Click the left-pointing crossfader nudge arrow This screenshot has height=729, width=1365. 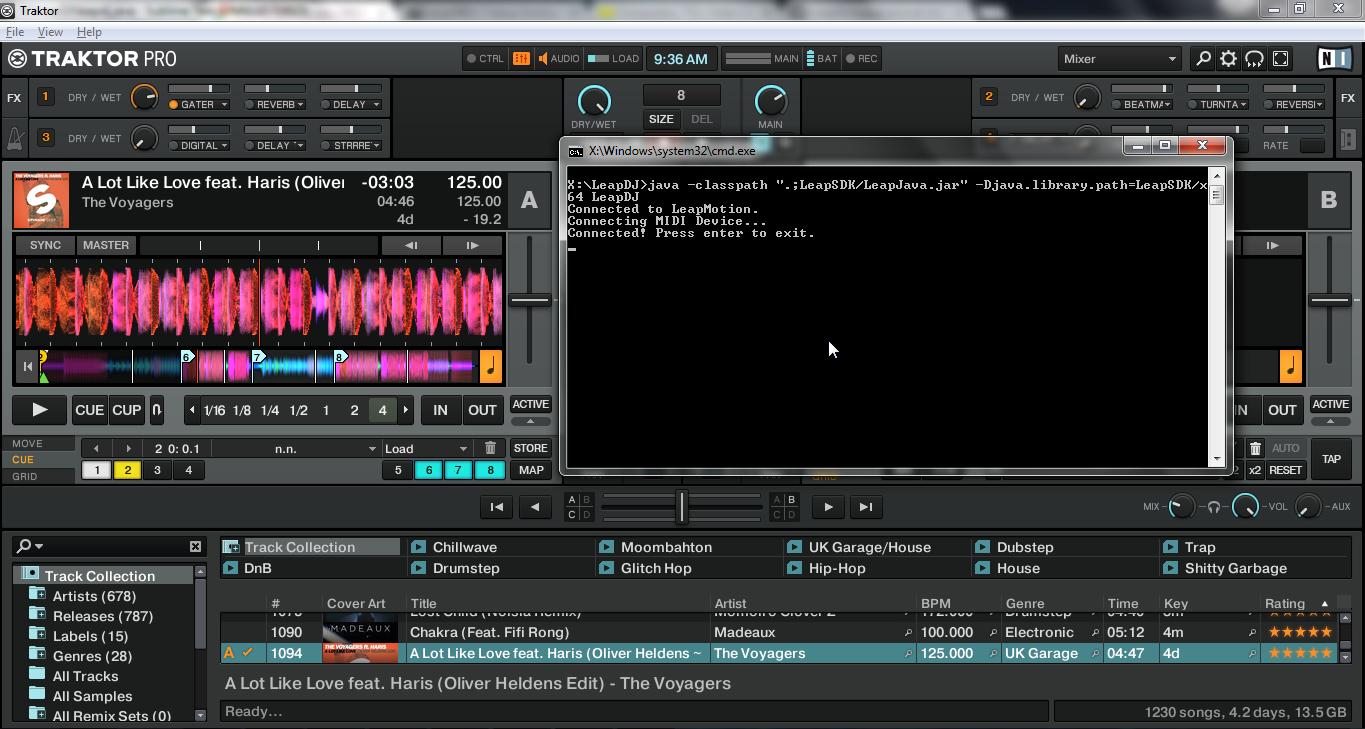coord(535,507)
